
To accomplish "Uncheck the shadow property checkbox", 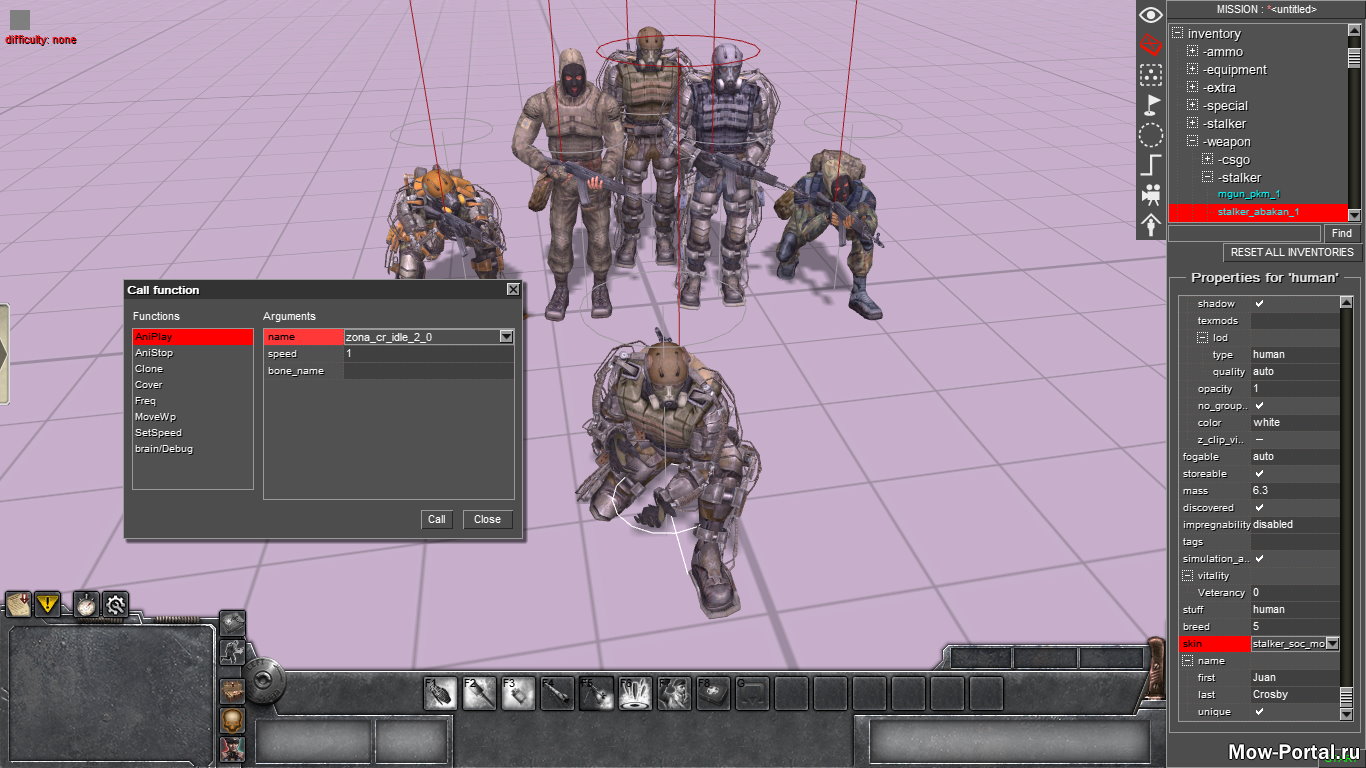I will click(1259, 304).
